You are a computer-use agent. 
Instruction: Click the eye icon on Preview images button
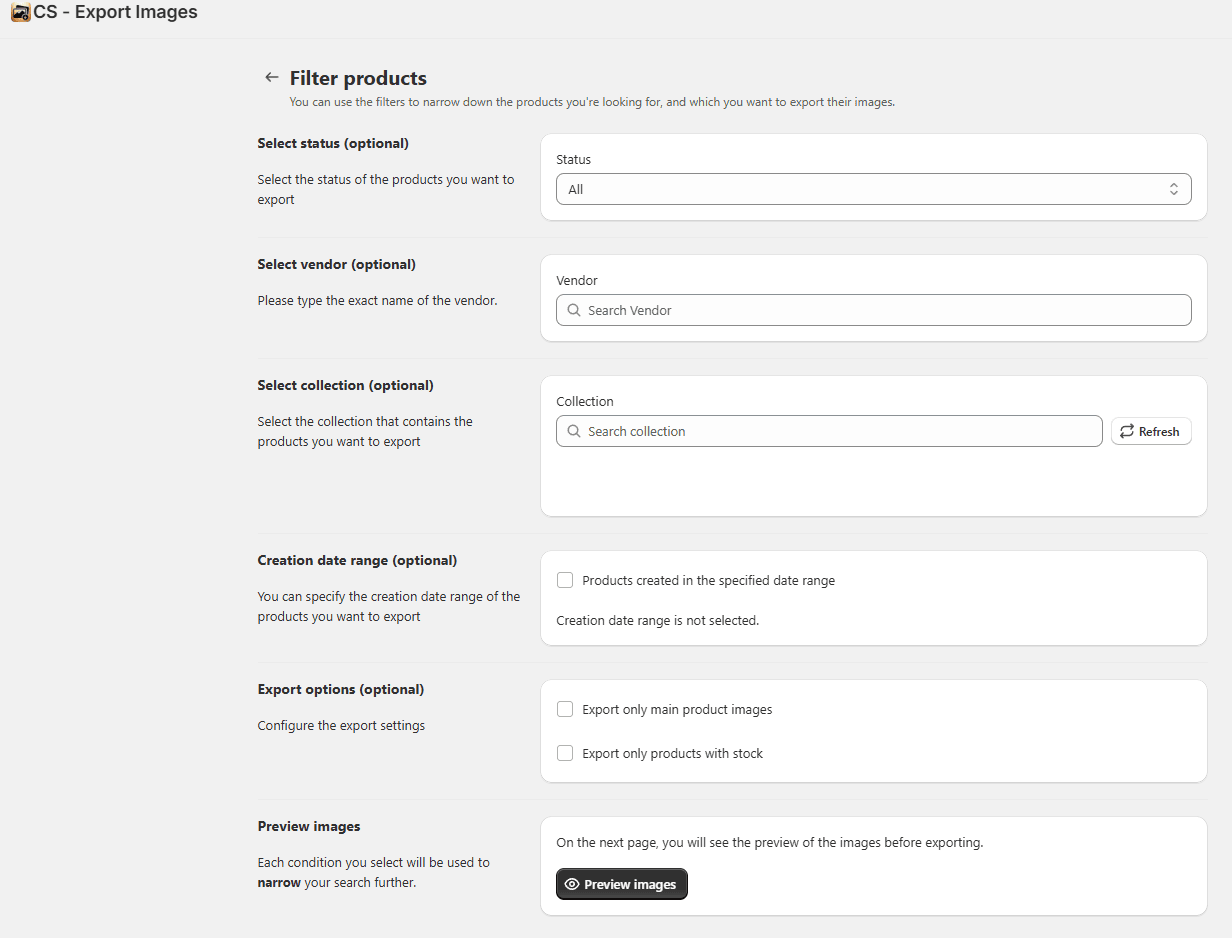point(572,884)
